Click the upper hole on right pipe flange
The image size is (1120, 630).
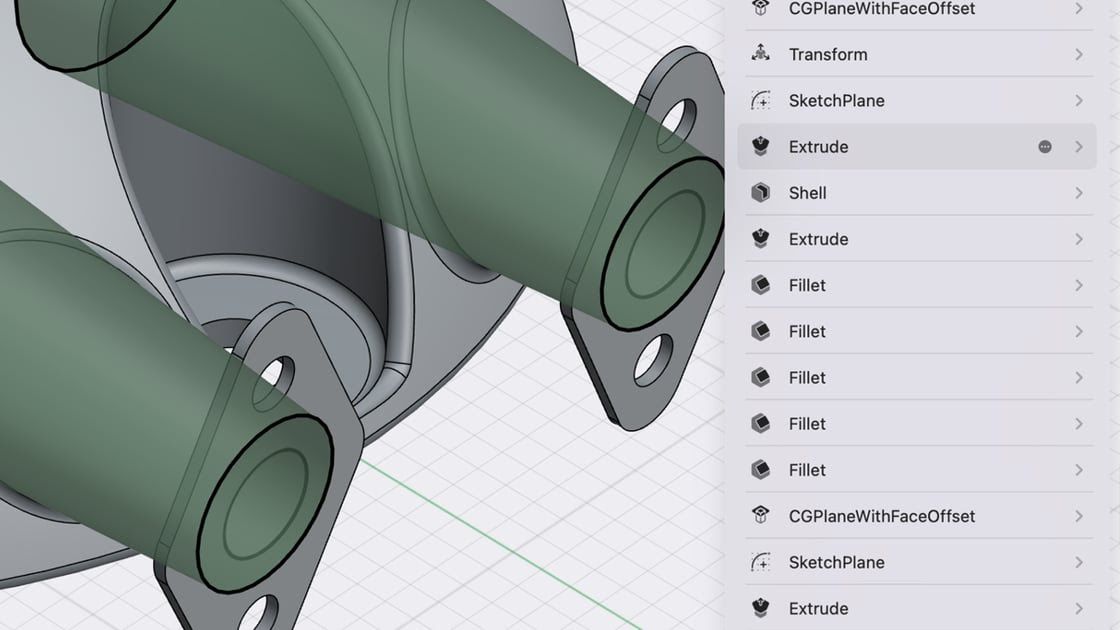(678, 116)
